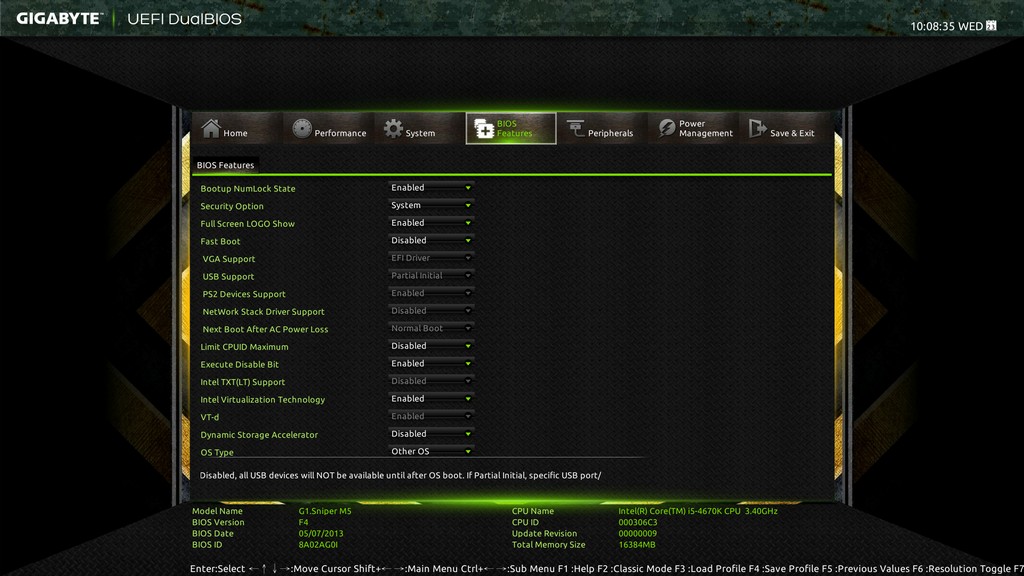1024x576 pixels.
Task: Click the BIOS ID 8A02AG0I
Action: 318,544
